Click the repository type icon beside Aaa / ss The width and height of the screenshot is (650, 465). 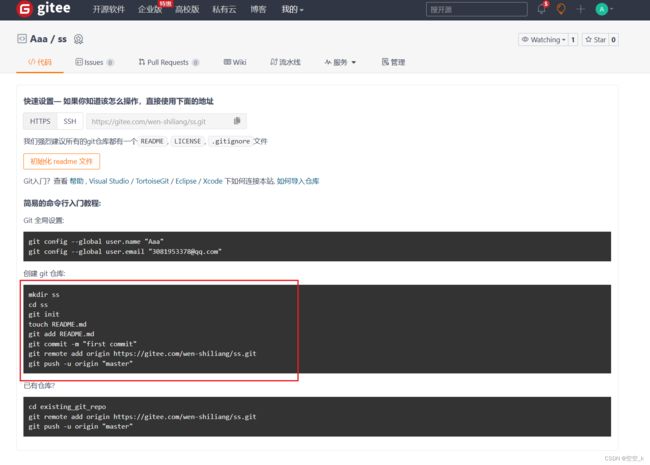coord(22,39)
